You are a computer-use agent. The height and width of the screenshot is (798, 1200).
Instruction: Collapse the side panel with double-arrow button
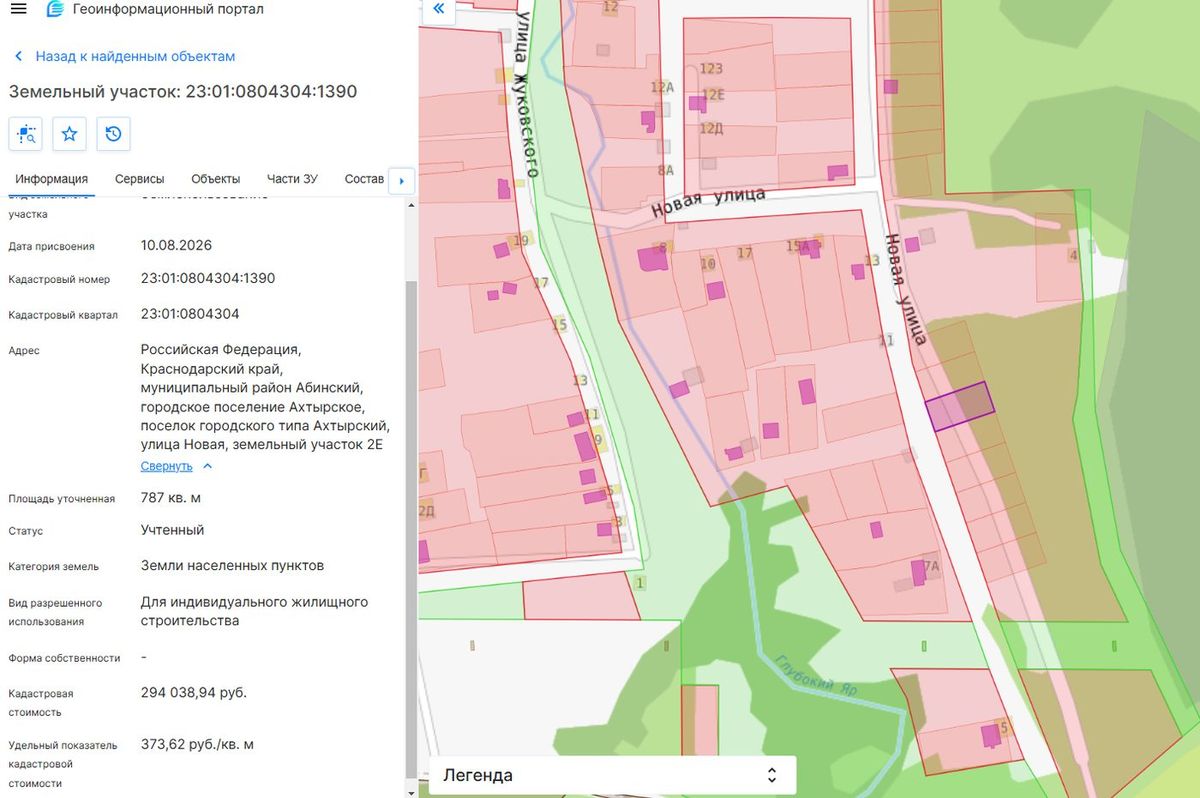point(438,10)
